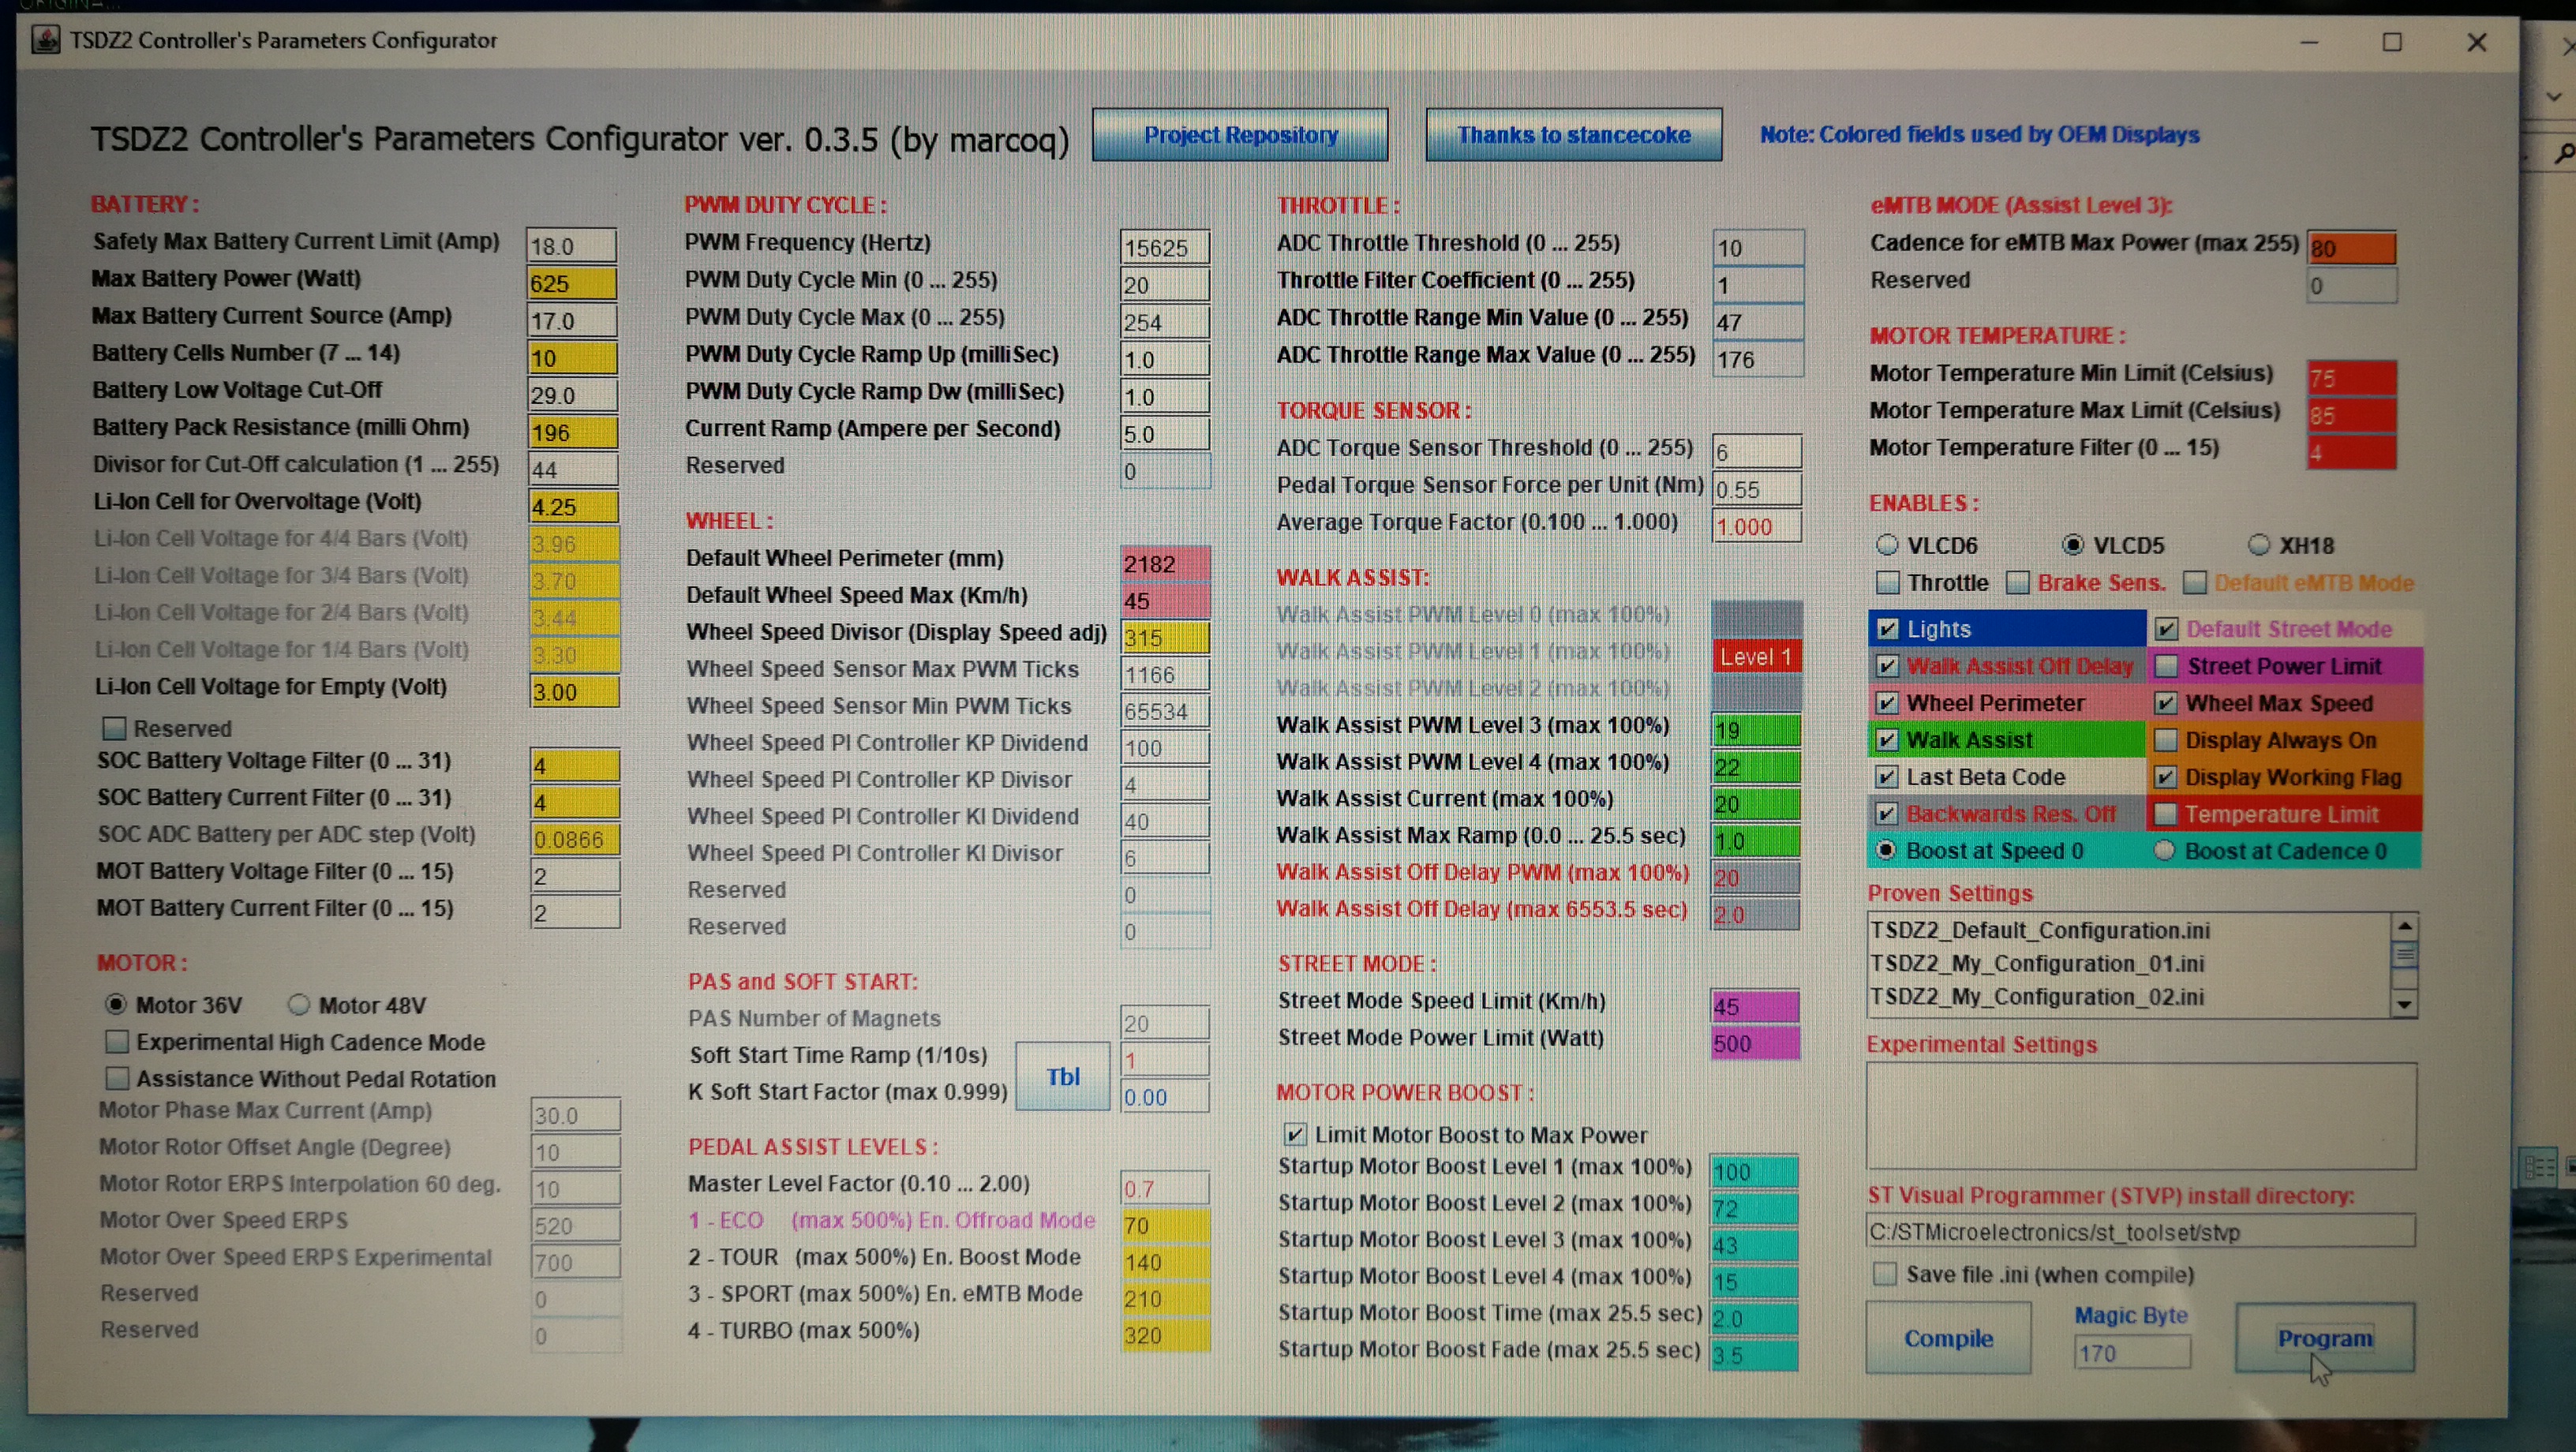
Task: Toggle Wheel Perimeter enable checkbox
Action: click(1887, 703)
